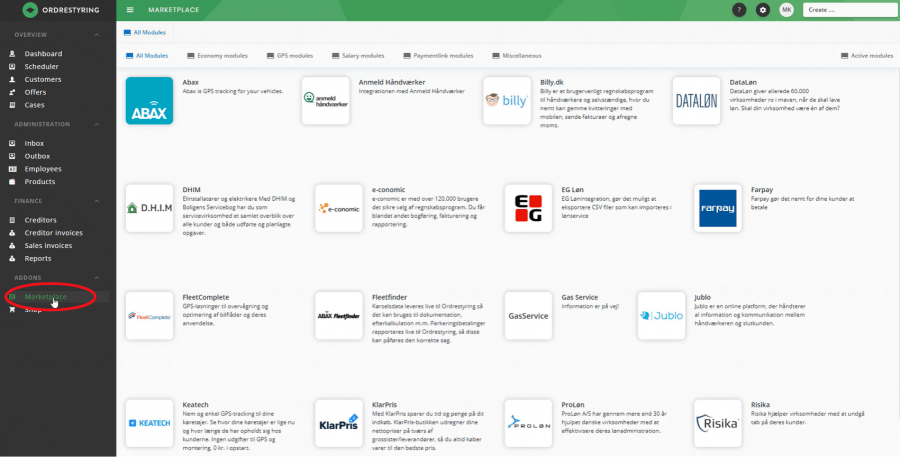Click the Gas Service module title
The height and width of the screenshot is (457, 900).
click(x=580, y=297)
